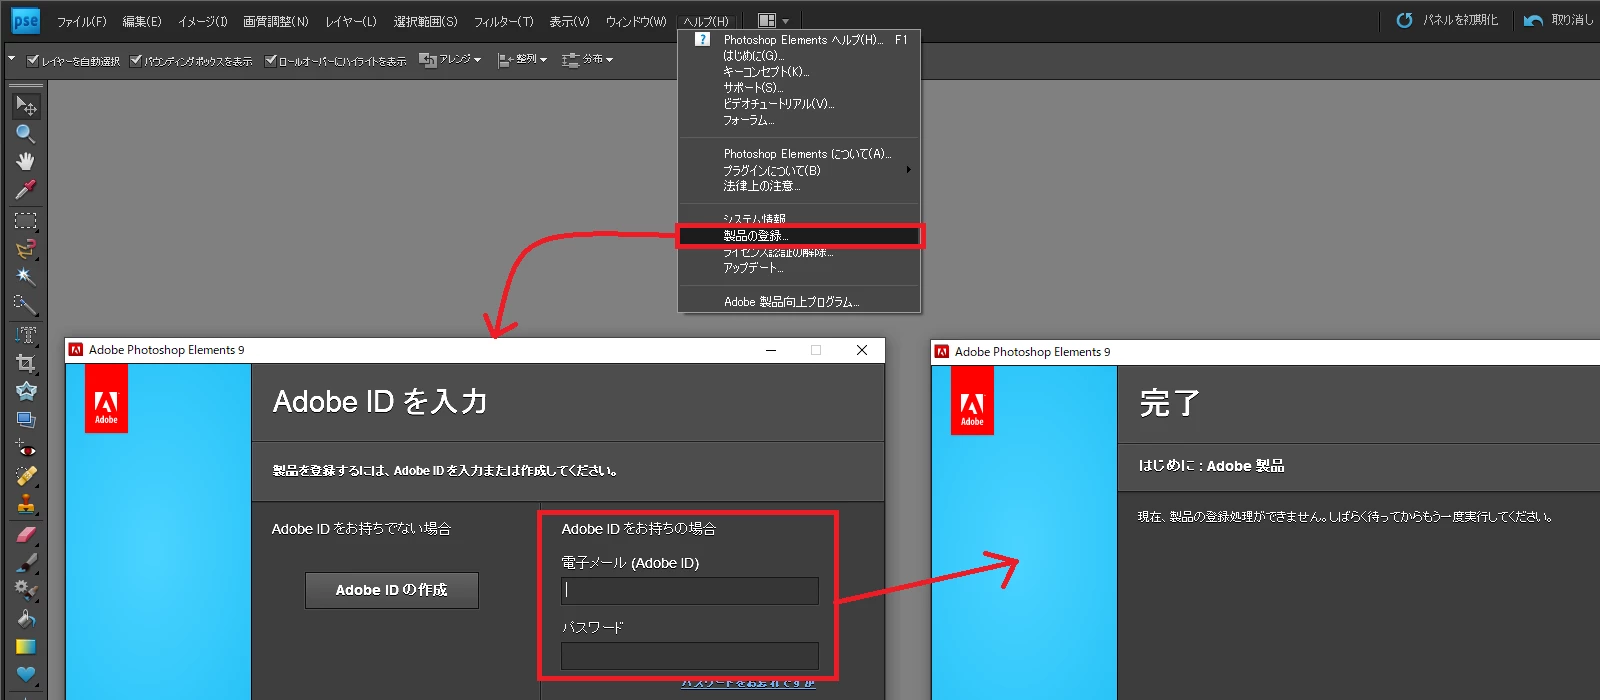This screenshot has width=1600, height=700.
Task: Click the help question mark icon
Action: point(702,39)
